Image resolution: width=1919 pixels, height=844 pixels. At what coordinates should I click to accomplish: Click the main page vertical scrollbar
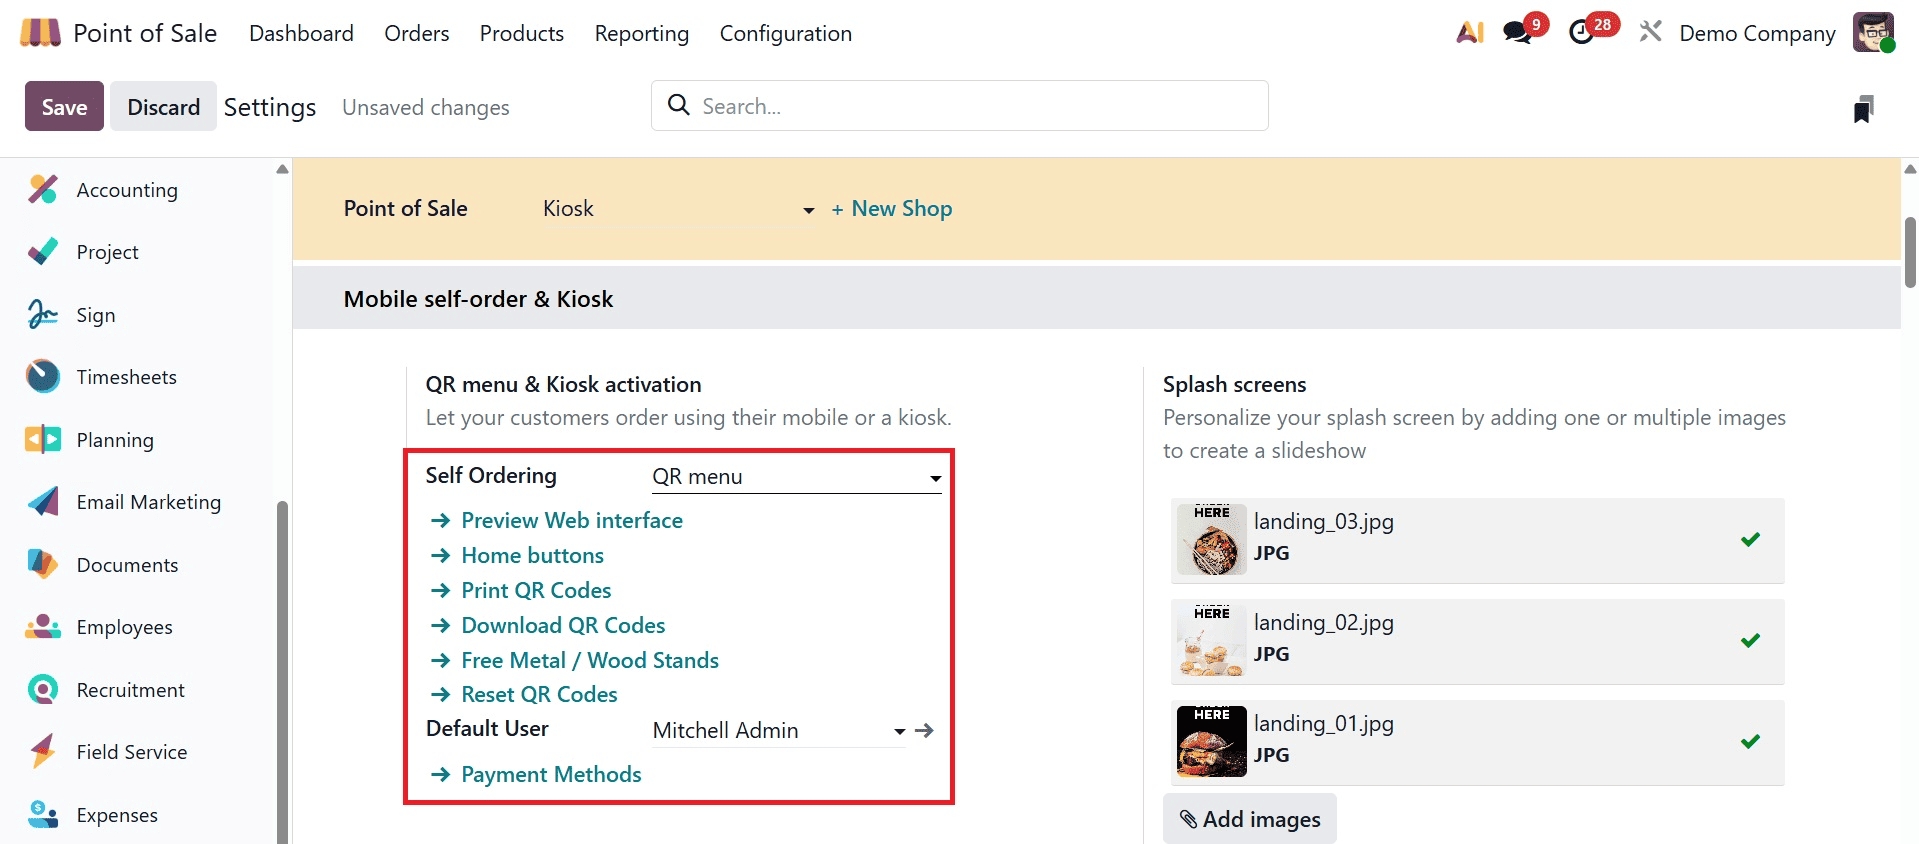[x=1910, y=252]
